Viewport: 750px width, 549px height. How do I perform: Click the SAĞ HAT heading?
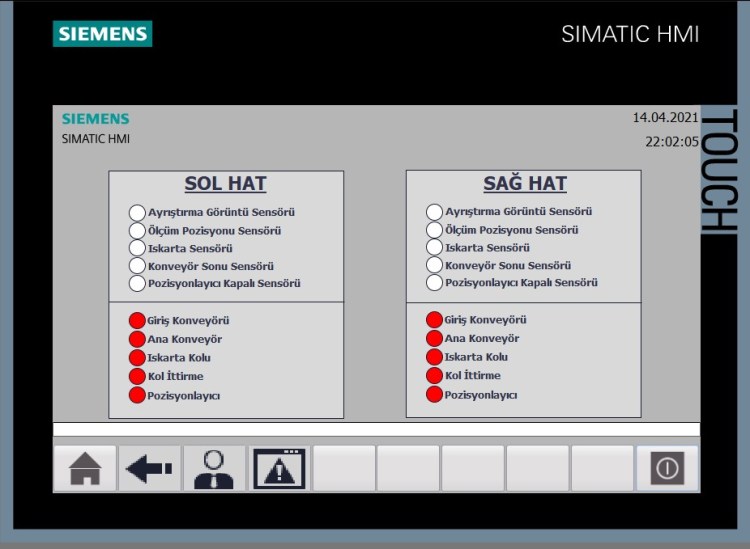(524, 184)
